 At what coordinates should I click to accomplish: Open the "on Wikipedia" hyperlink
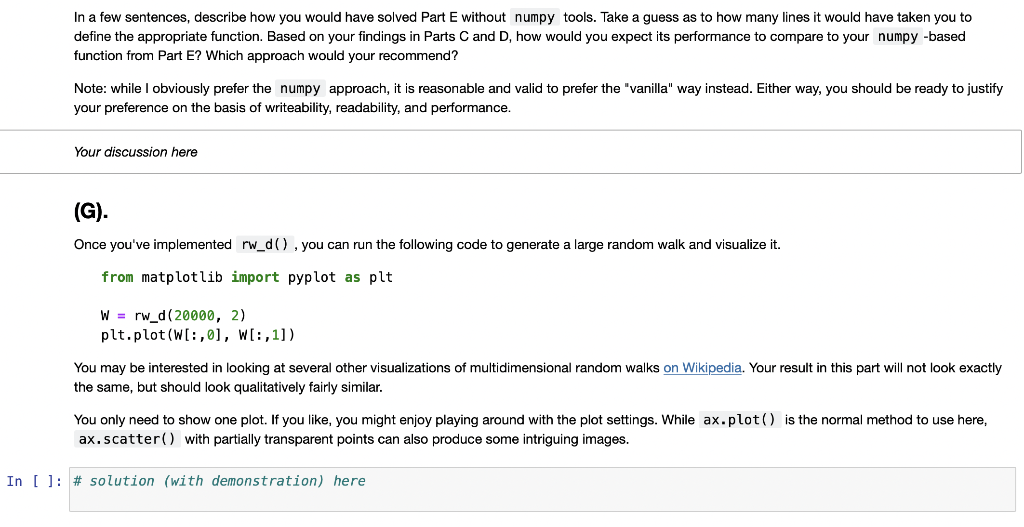[702, 368]
